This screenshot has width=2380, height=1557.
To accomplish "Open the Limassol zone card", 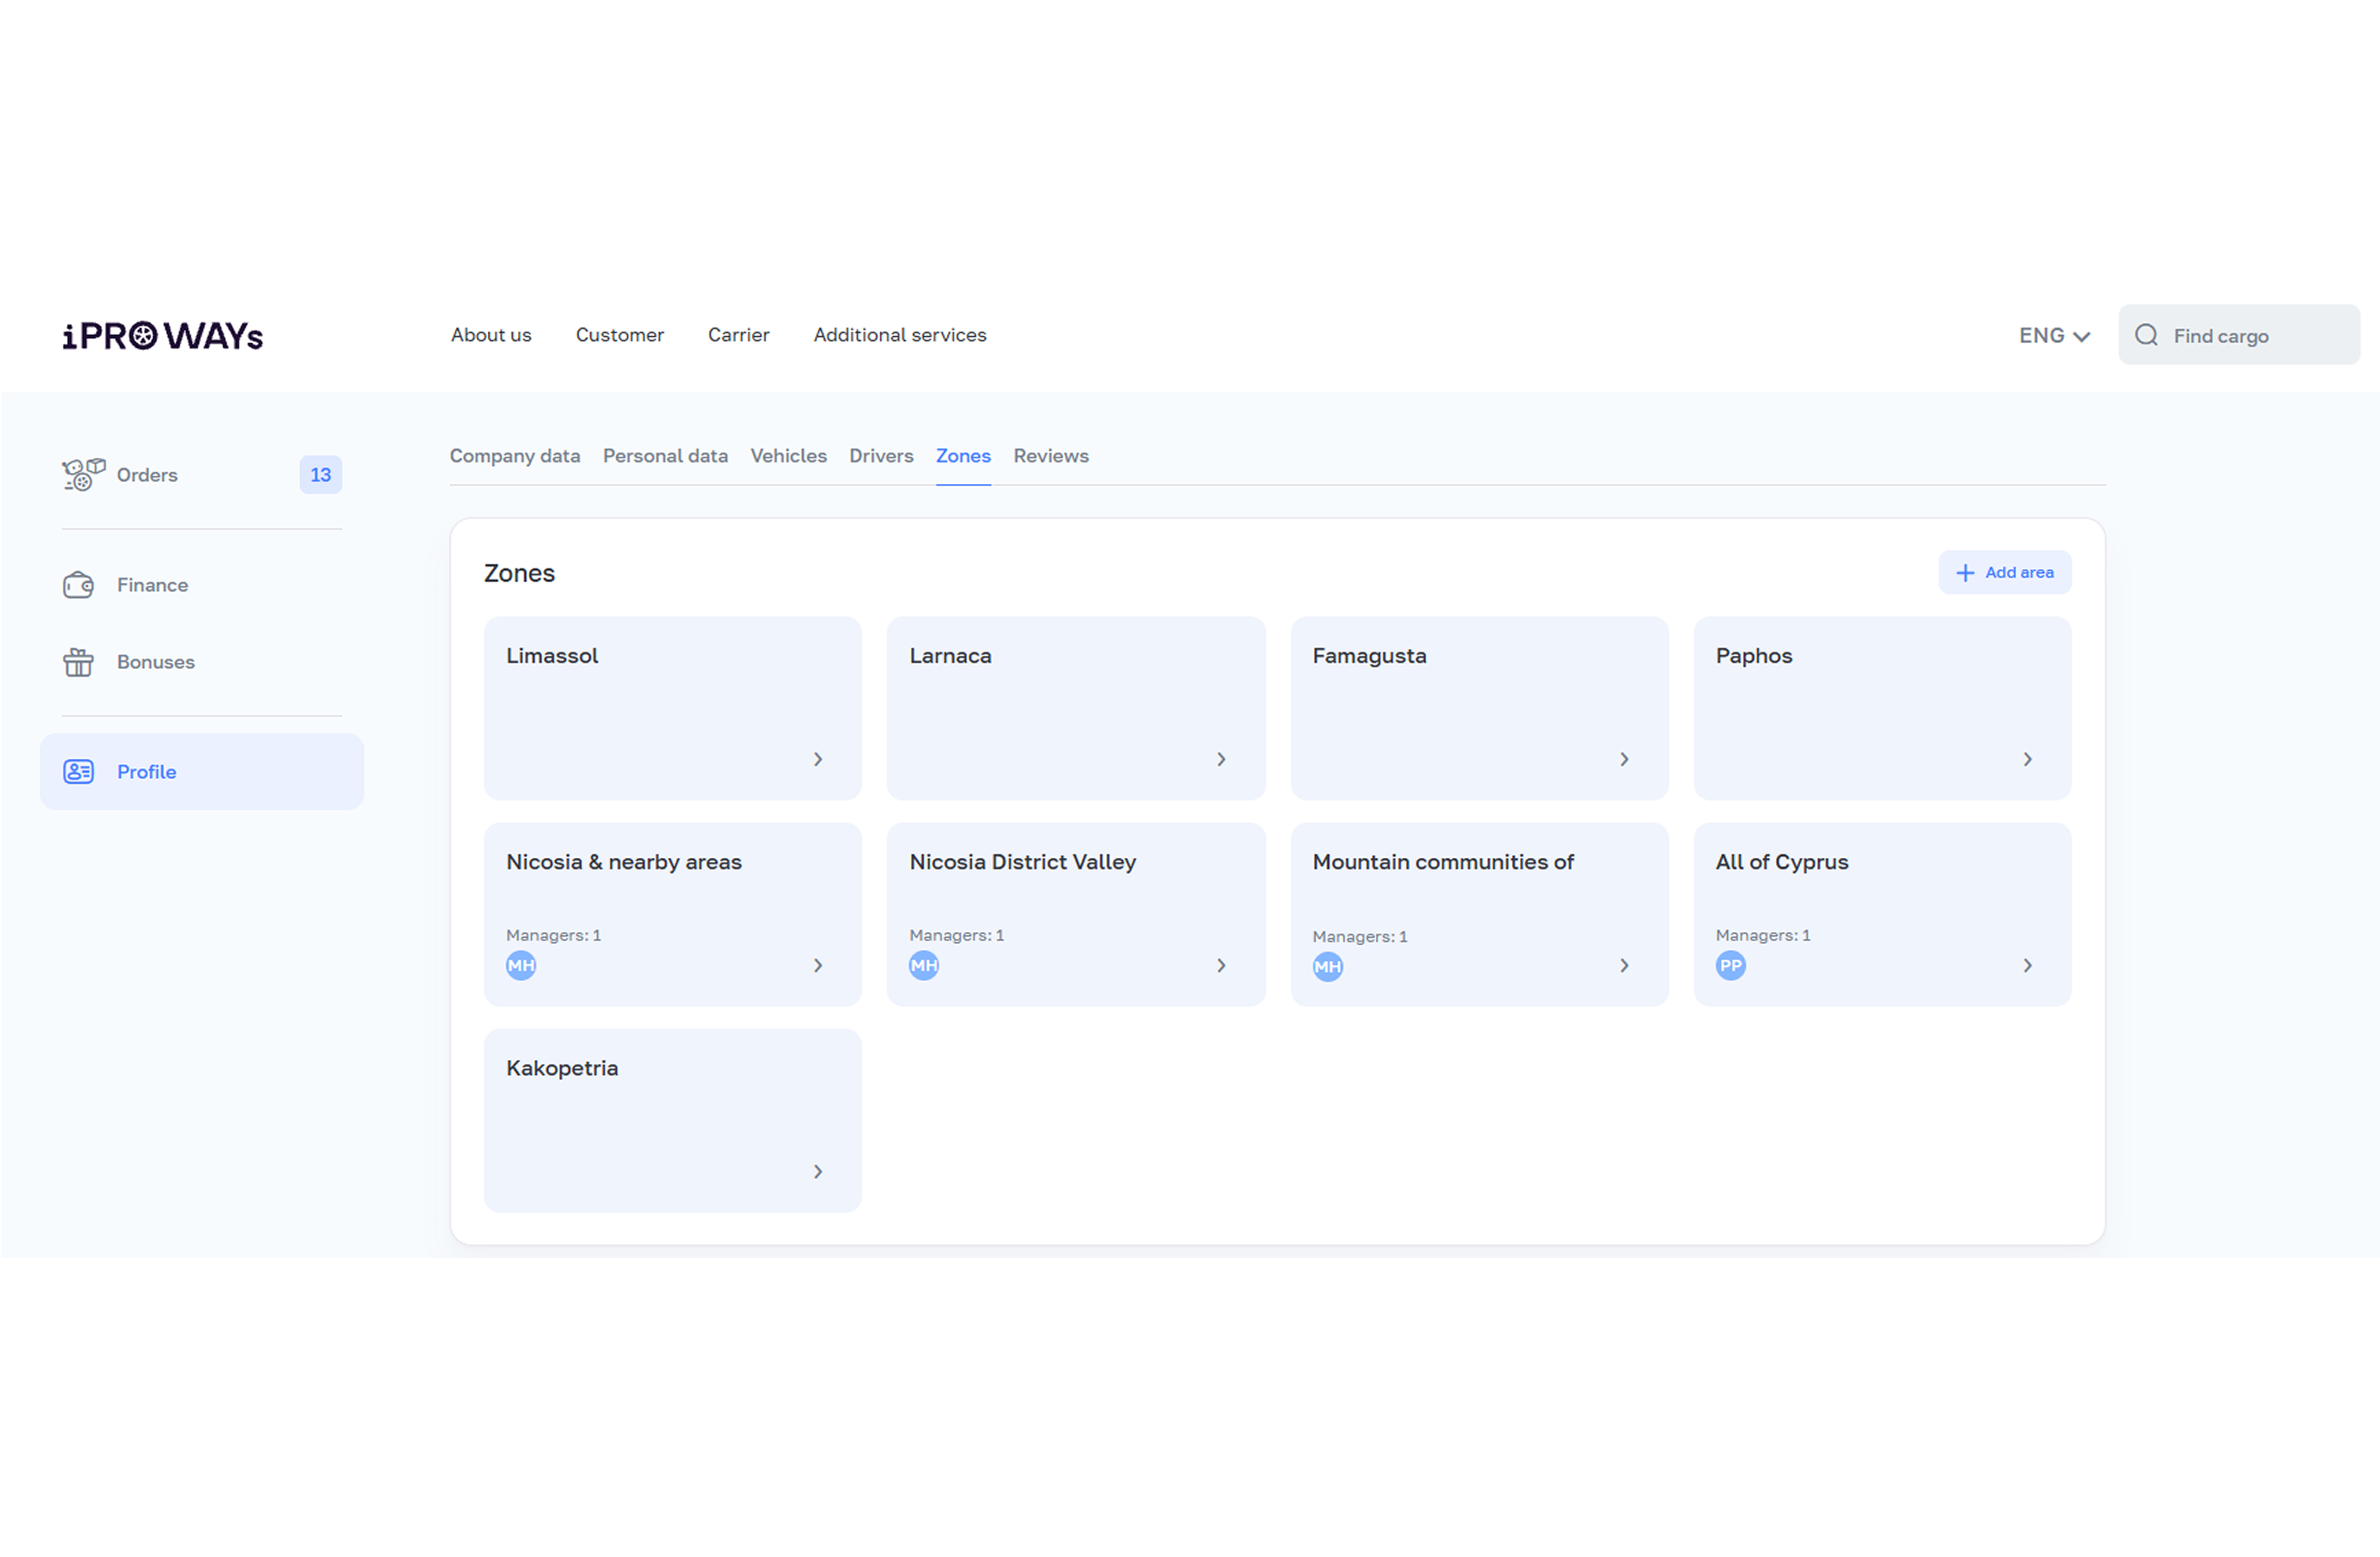I will click(x=673, y=709).
